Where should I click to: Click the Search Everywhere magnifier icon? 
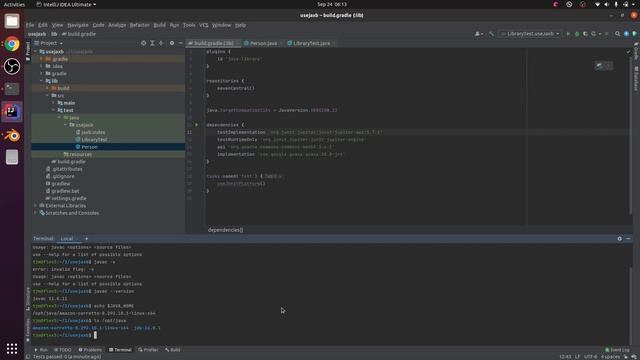point(618,34)
